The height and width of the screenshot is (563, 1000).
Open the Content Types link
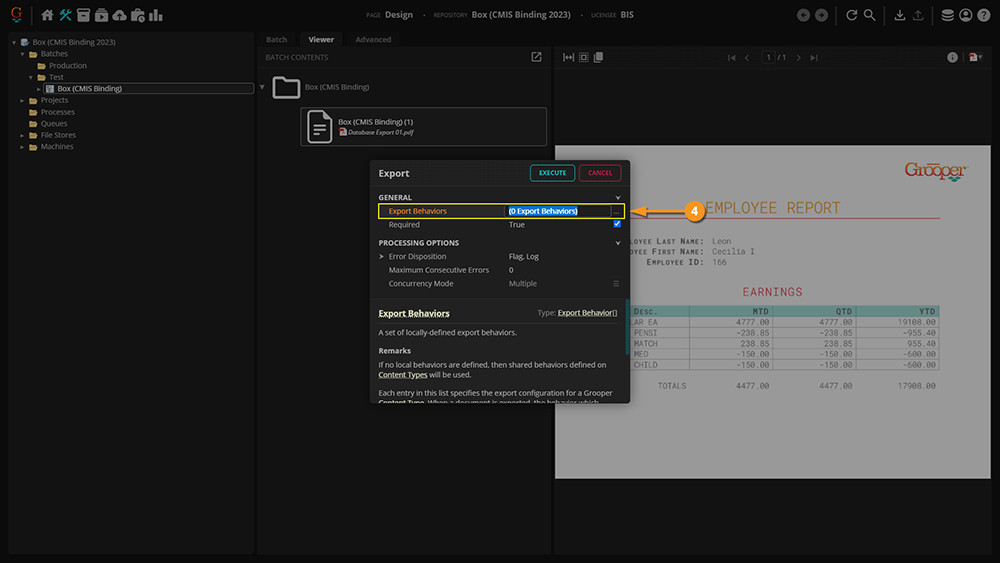coord(402,375)
